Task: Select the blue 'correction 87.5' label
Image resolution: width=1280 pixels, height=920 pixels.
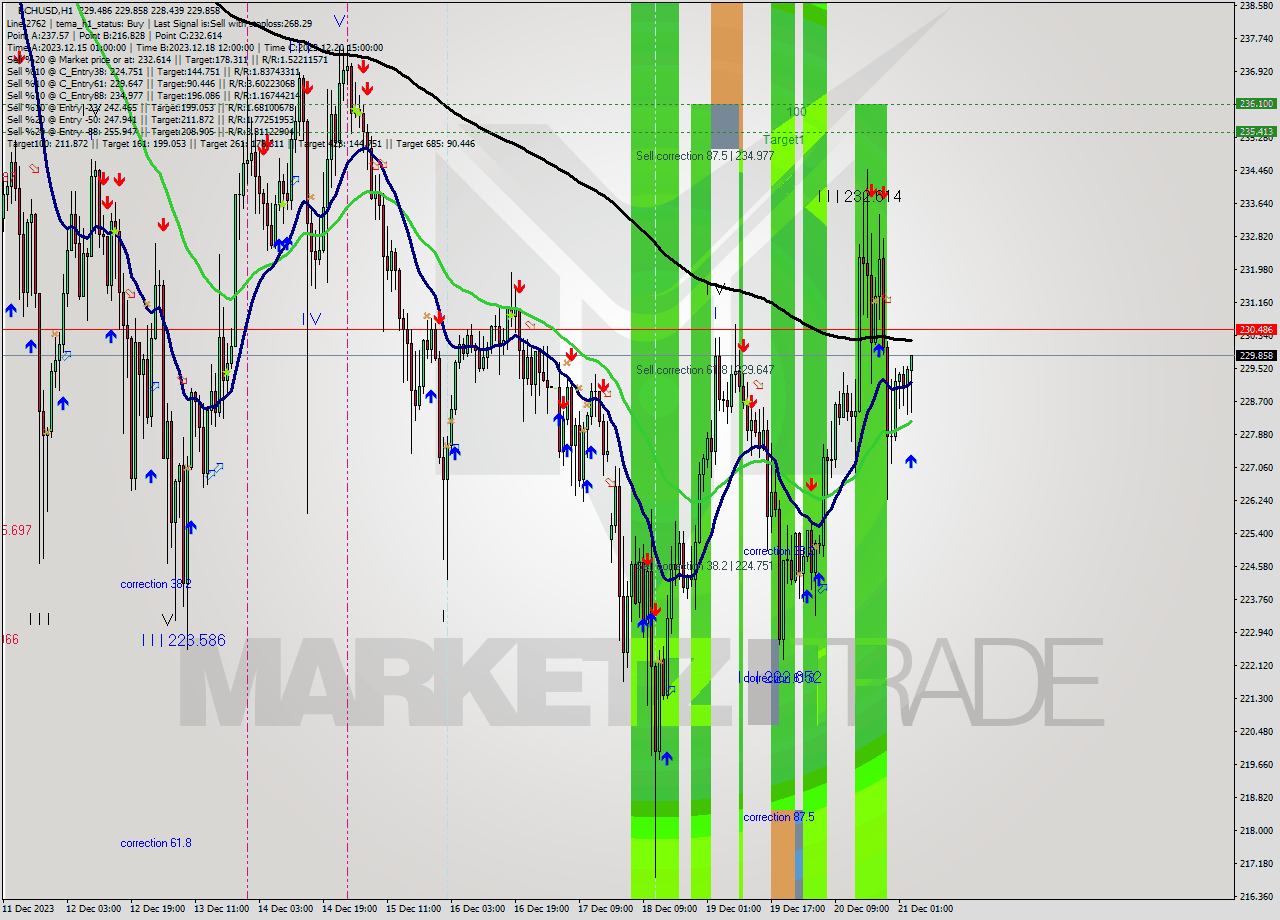Action: (x=779, y=817)
